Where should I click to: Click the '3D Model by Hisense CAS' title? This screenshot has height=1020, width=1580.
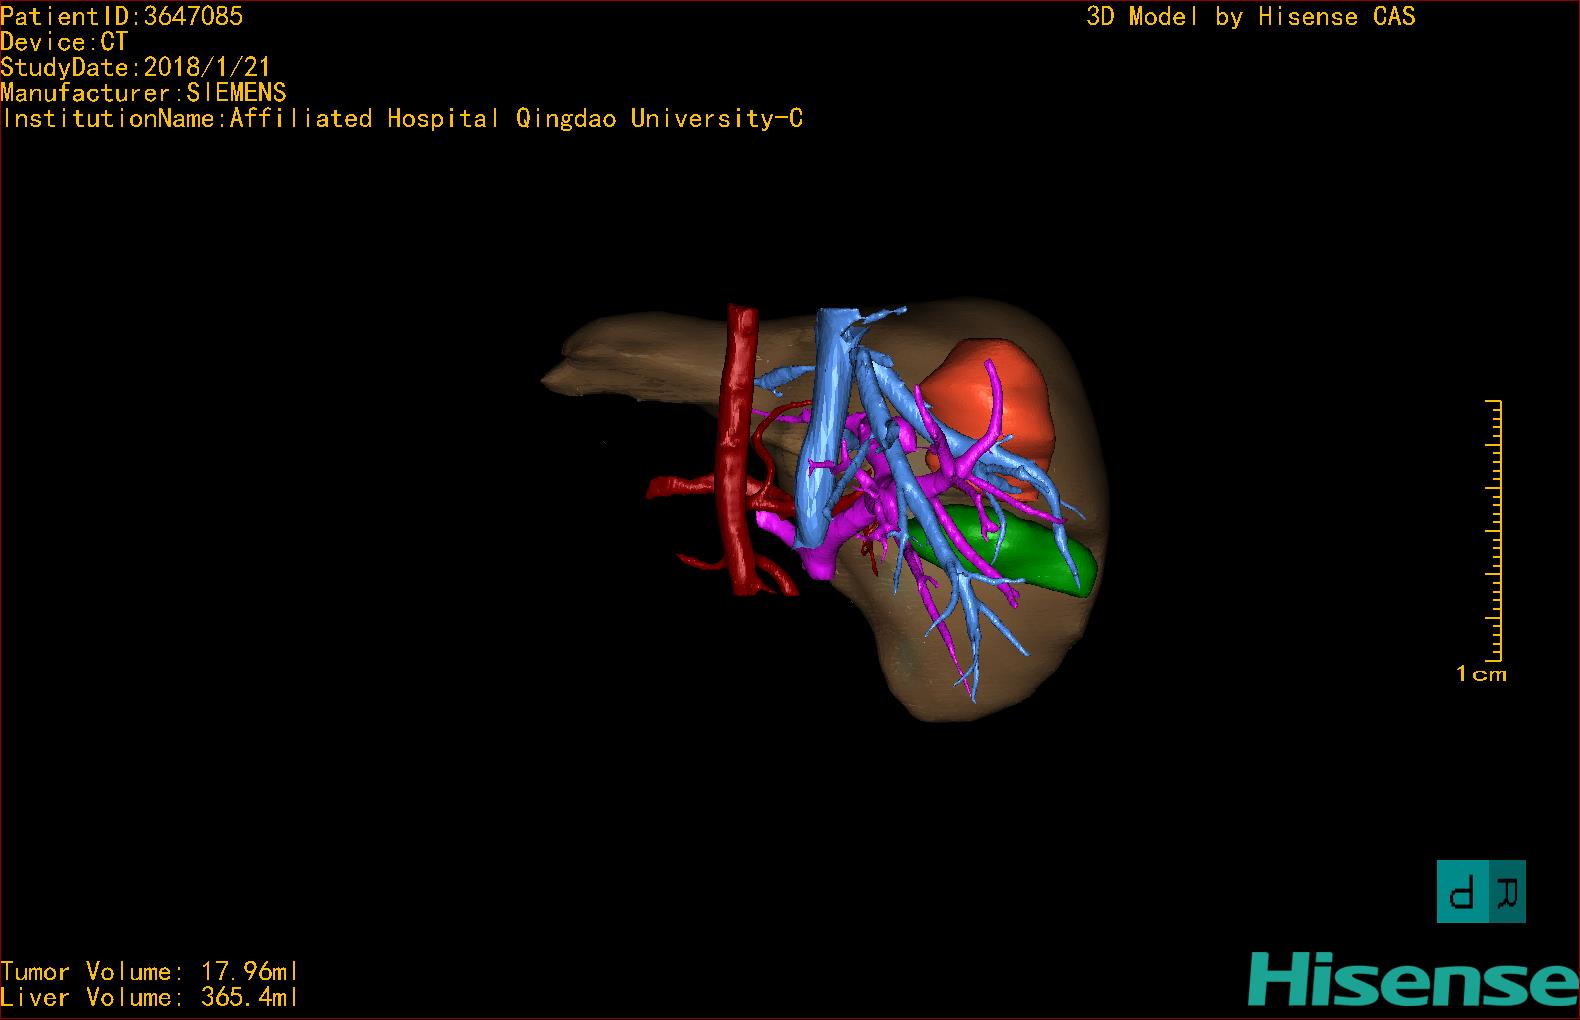point(1251,16)
